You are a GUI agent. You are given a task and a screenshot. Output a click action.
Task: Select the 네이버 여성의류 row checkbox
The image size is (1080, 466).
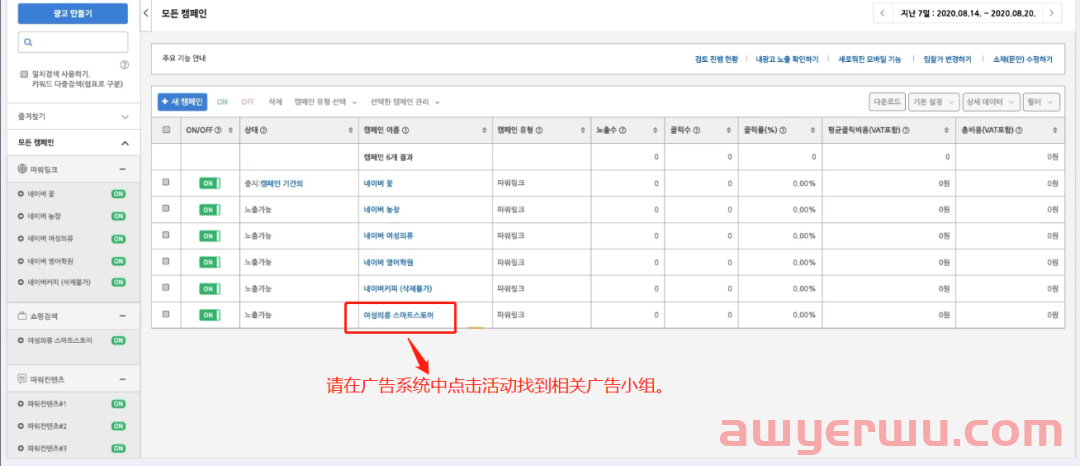(x=166, y=235)
